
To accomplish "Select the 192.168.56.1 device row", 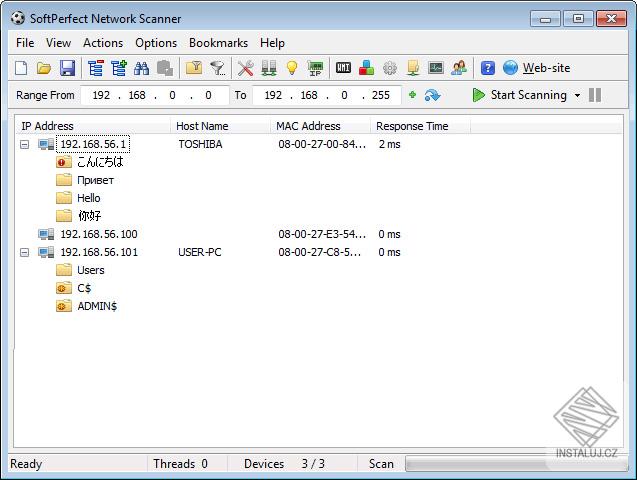I will click(x=93, y=144).
